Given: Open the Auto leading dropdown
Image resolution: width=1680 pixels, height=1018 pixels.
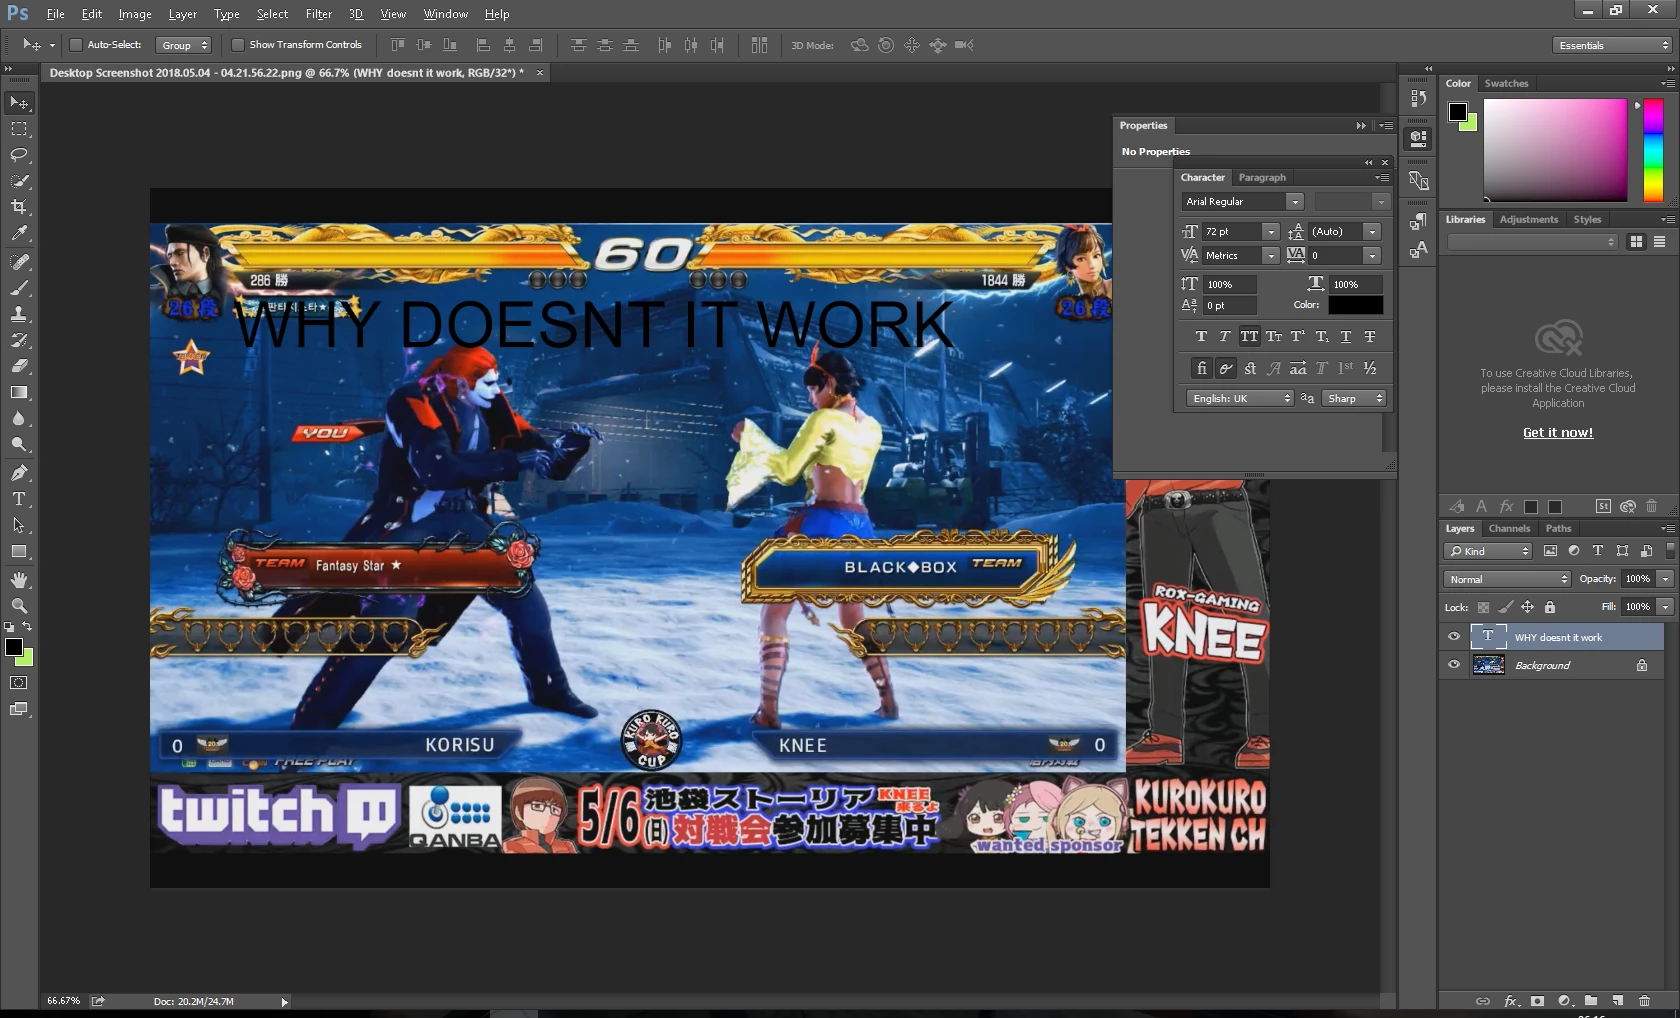Looking at the screenshot, I should [x=1372, y=232].
